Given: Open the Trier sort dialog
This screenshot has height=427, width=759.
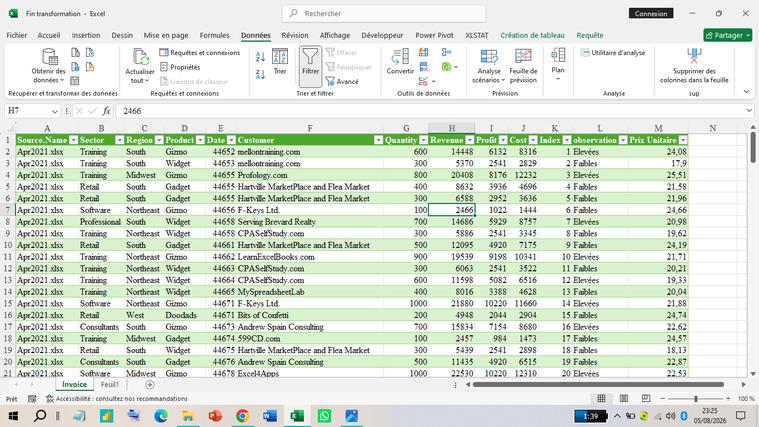Looking at the screenshot, I should [x=280, y=61].
